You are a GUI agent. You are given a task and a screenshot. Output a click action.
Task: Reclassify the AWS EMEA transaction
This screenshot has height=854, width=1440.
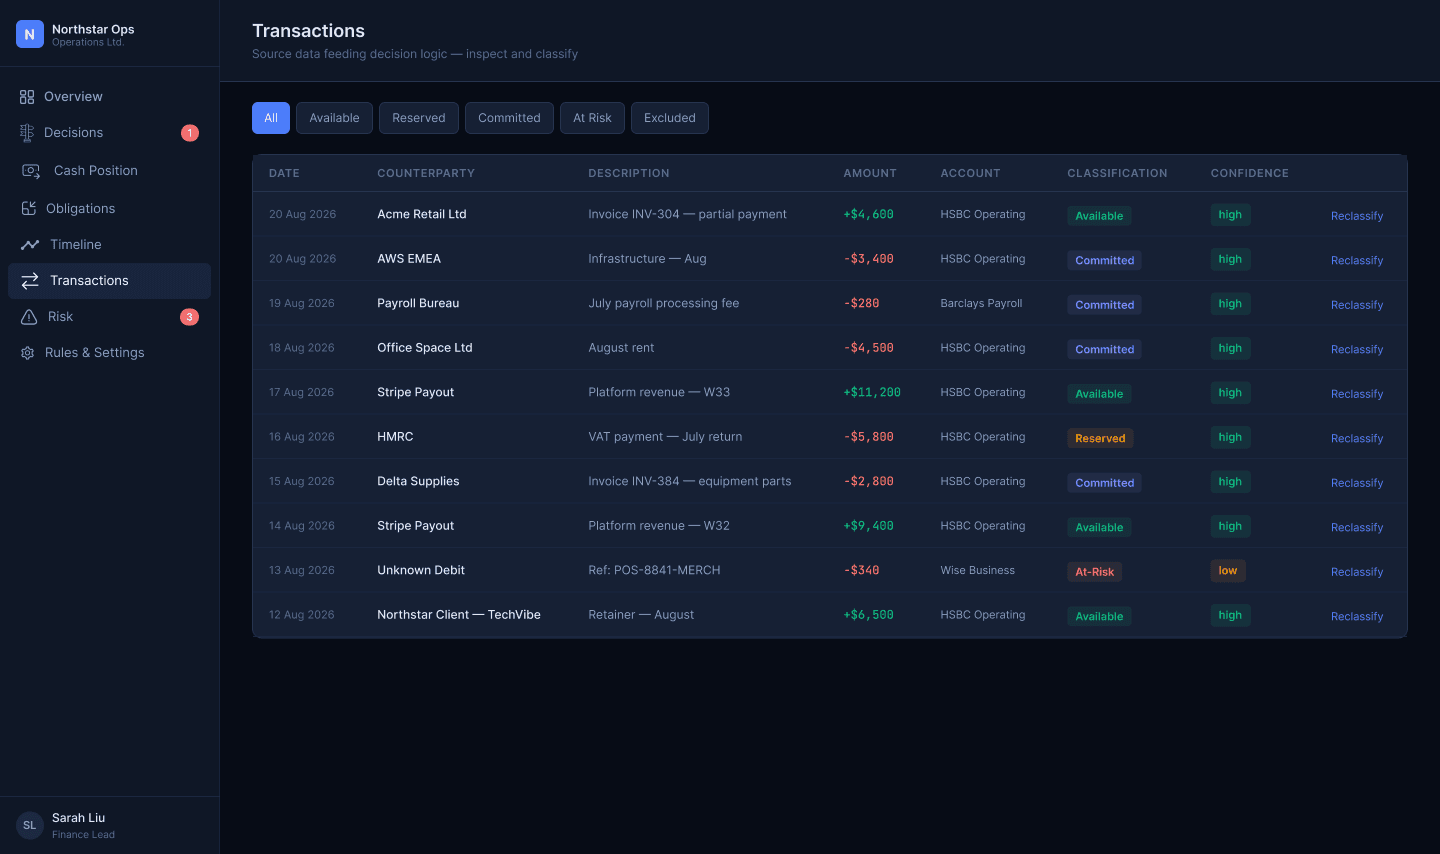pos(1357,260)
